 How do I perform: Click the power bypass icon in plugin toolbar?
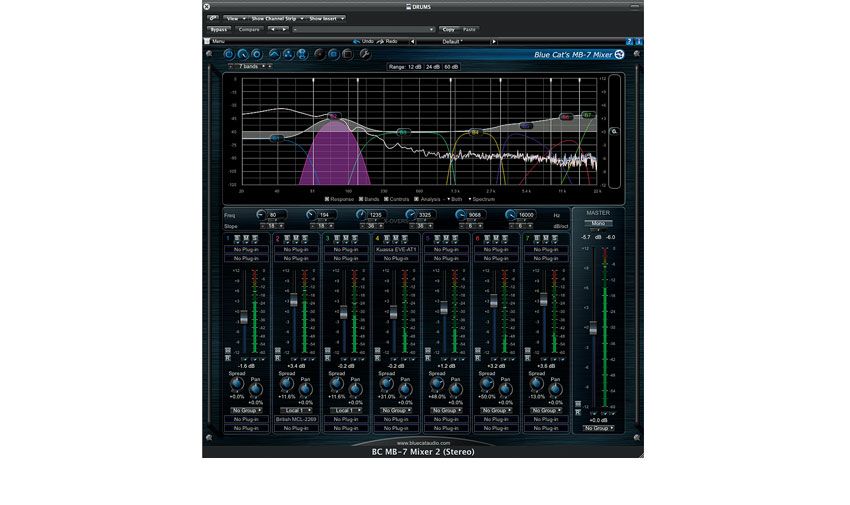229,54
